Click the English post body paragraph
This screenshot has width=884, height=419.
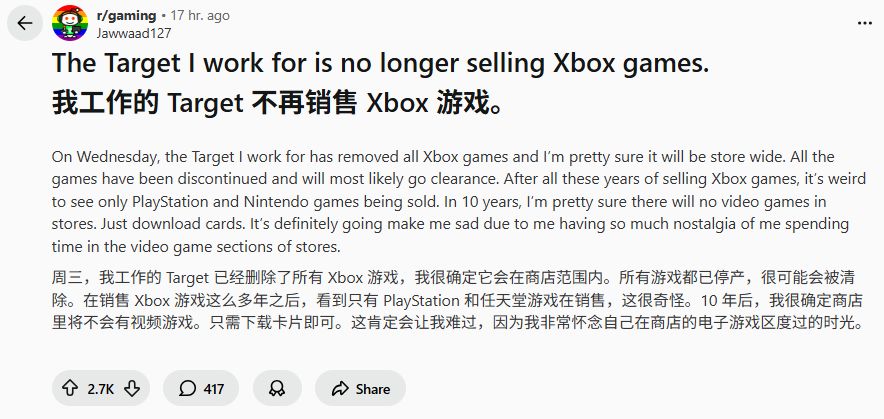[441, 201]
